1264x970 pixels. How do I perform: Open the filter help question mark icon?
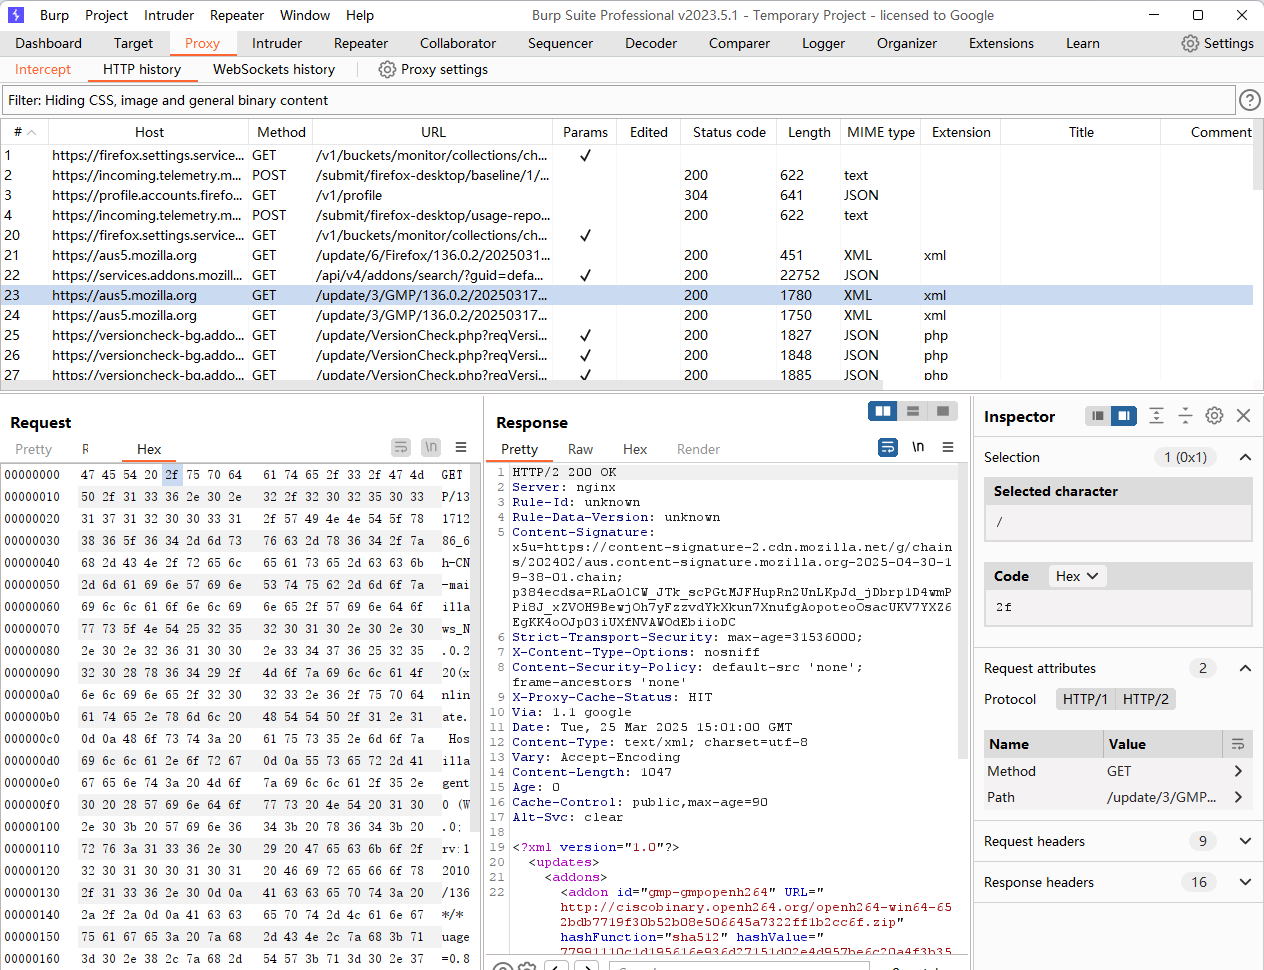[x=1249, y=100]
